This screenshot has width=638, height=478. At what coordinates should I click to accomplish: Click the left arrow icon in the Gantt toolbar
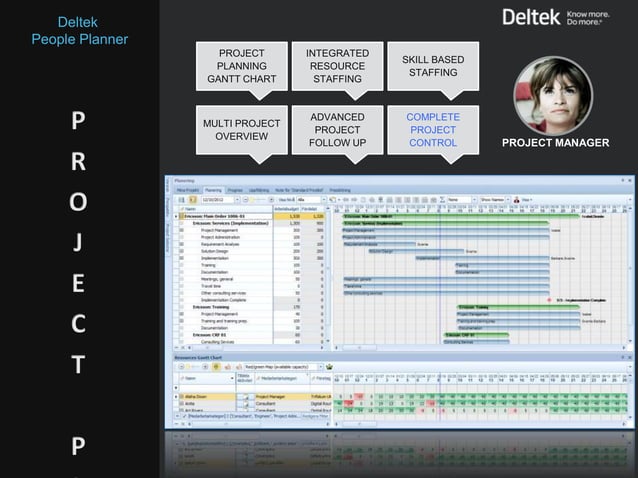346,200
